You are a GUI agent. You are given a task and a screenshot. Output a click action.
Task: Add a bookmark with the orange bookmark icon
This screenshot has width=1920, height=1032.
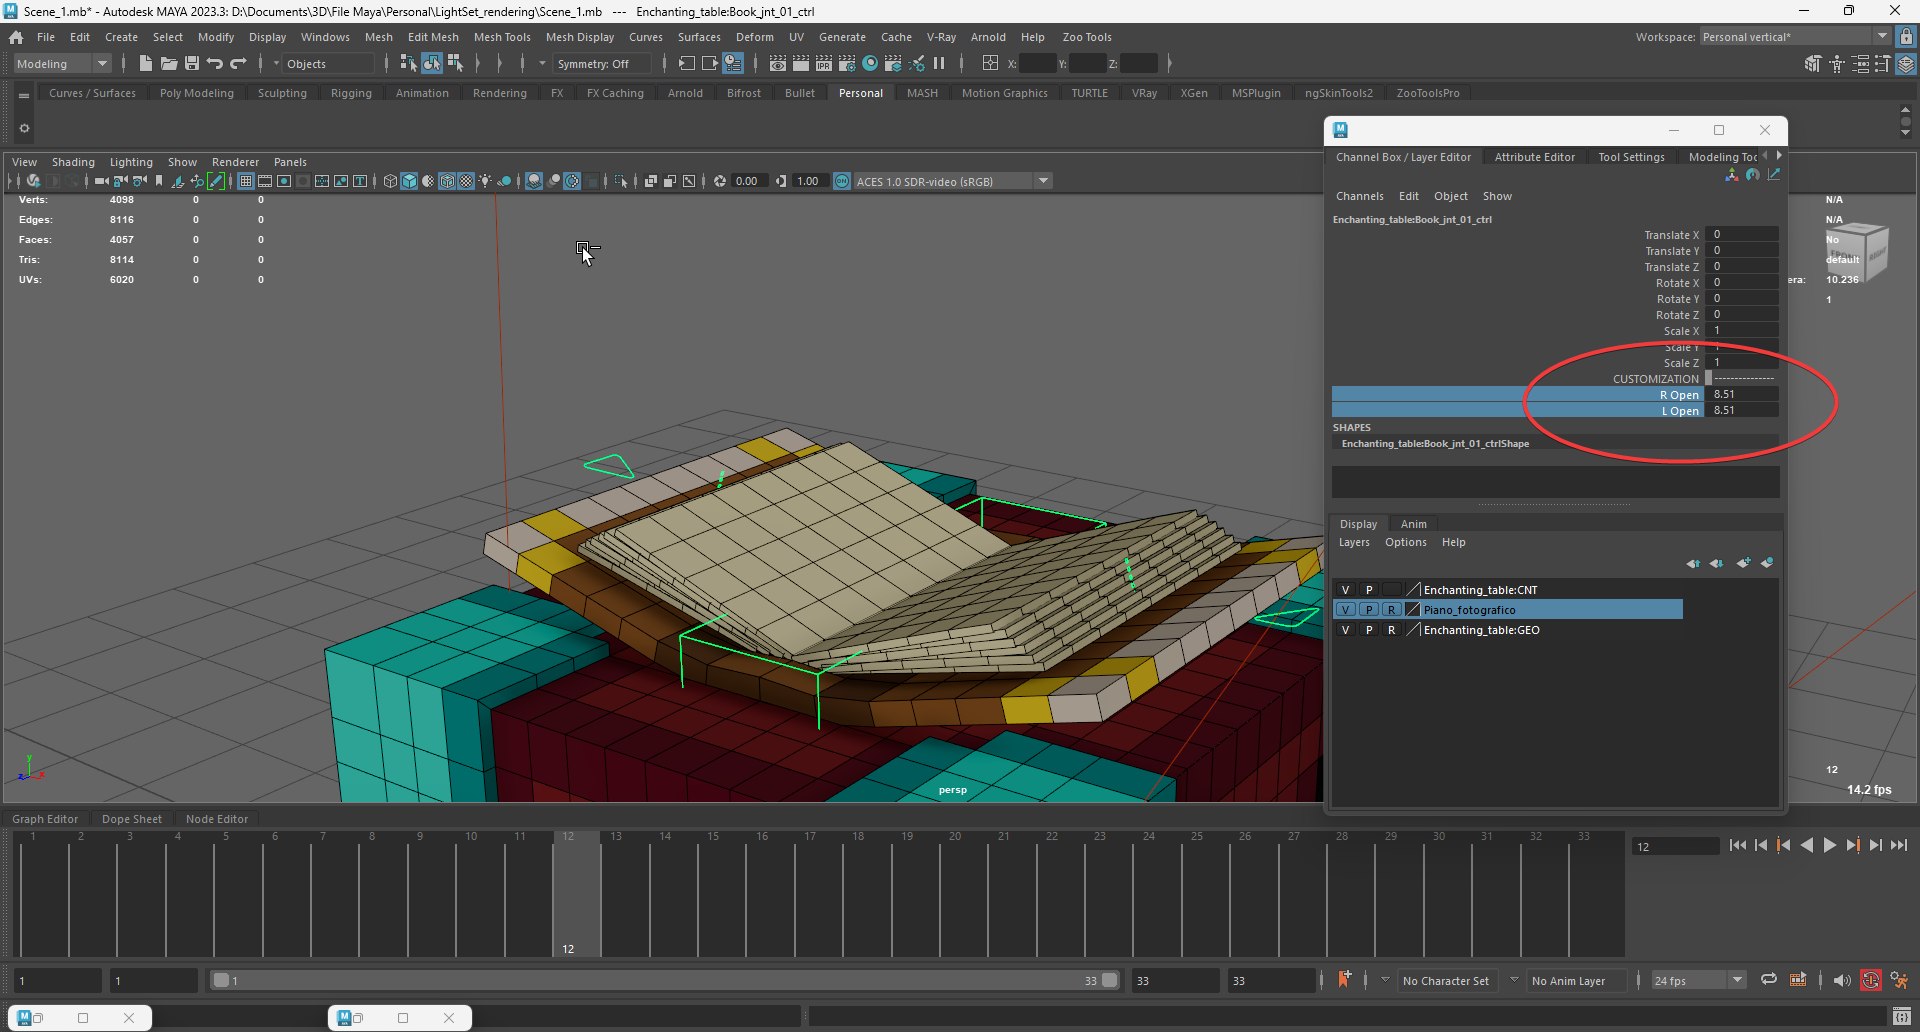pos(1344,979)
